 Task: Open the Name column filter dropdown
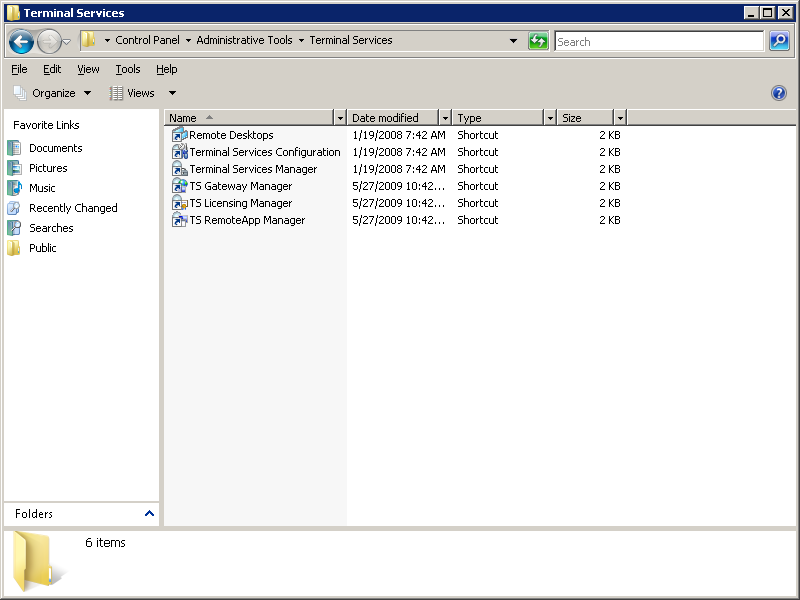[340, 118]
